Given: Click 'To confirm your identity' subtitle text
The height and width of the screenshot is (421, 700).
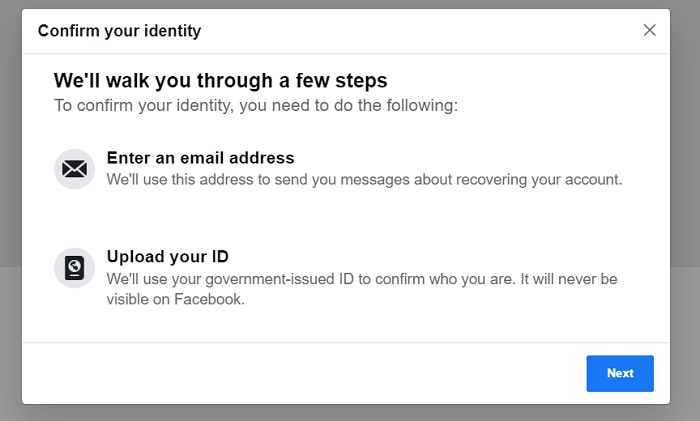Looking at the screenshot, I should pos(256,105).
